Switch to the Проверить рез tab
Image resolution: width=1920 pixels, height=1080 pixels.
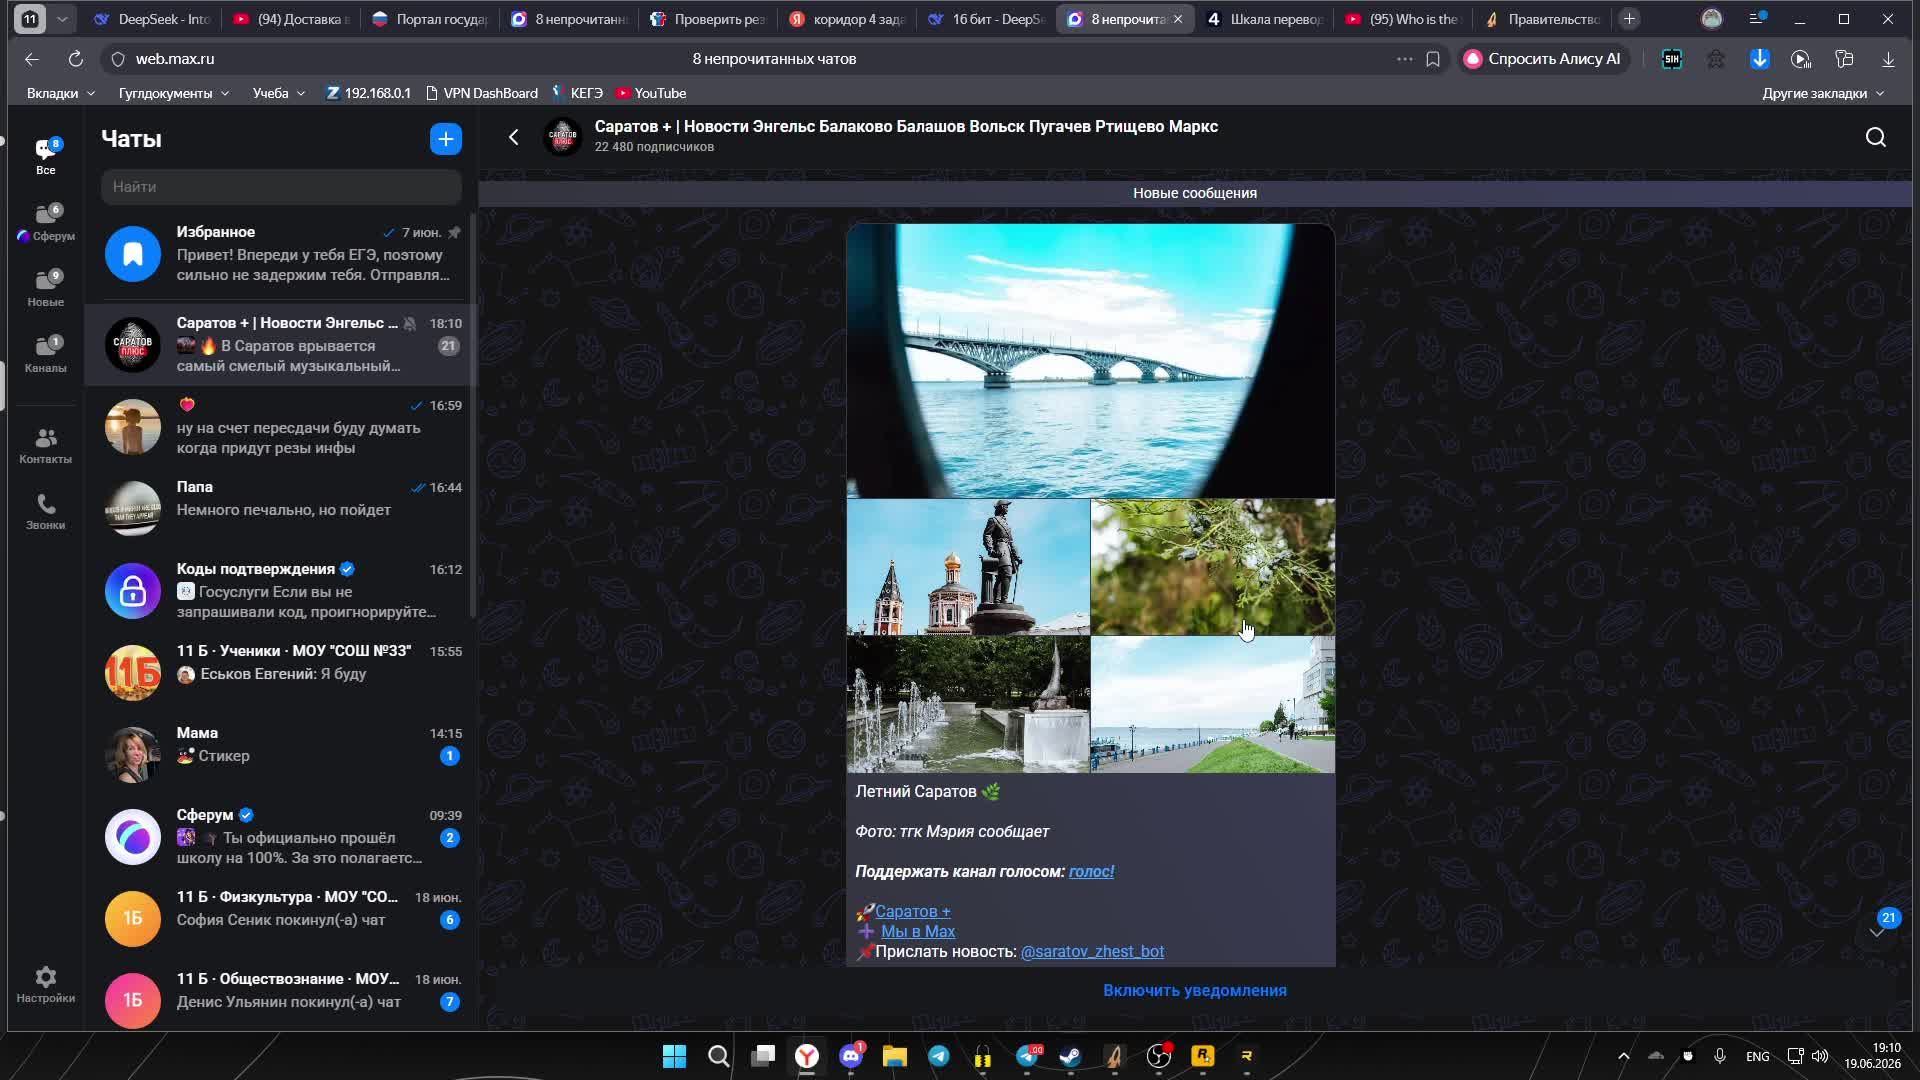click(708, 19)
